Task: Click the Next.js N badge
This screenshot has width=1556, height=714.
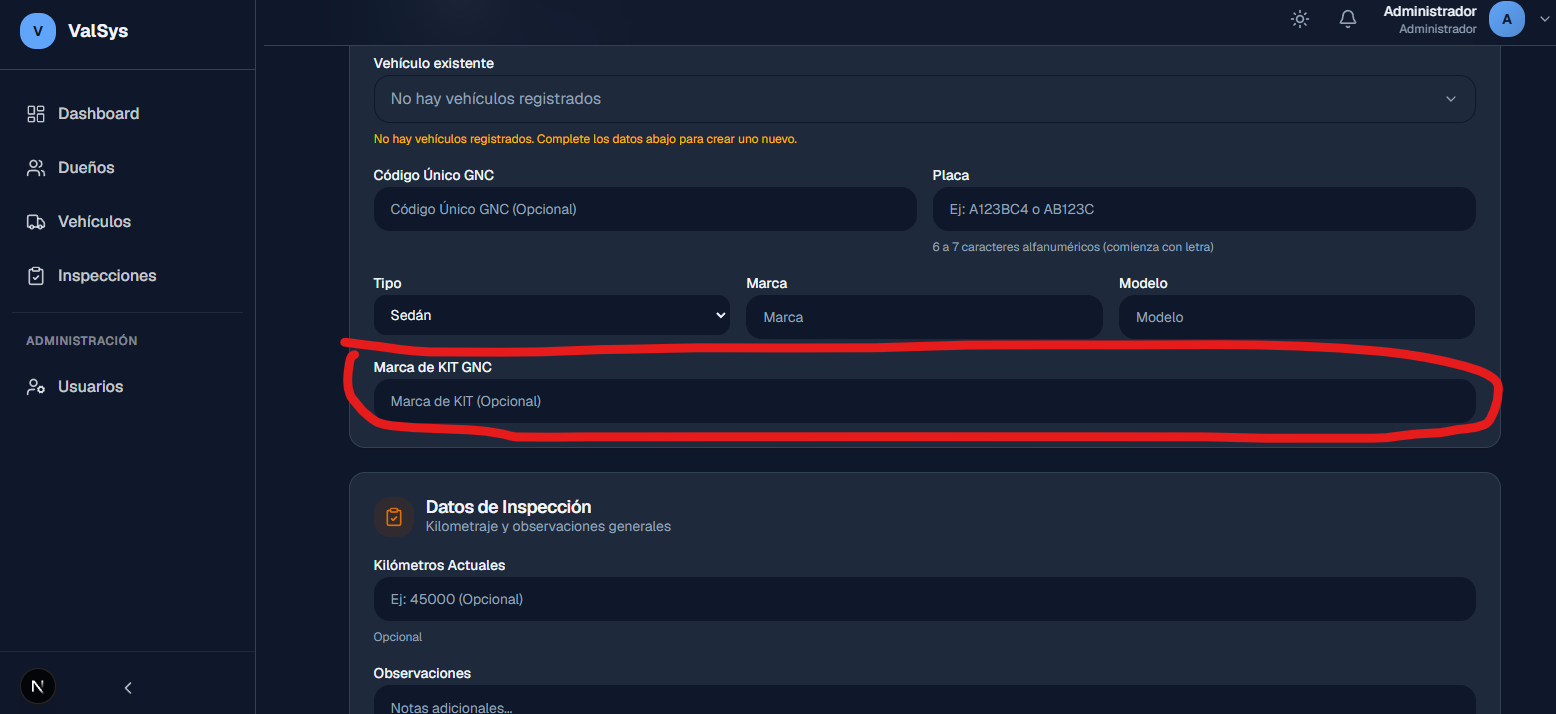Action: (x=38, y=686)
